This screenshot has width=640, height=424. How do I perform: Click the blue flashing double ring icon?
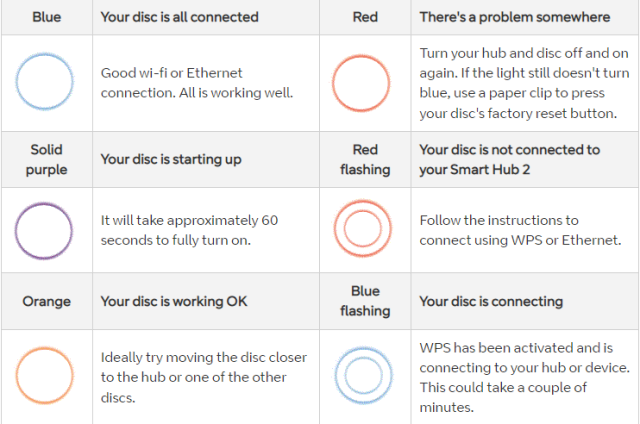(363, 375)
